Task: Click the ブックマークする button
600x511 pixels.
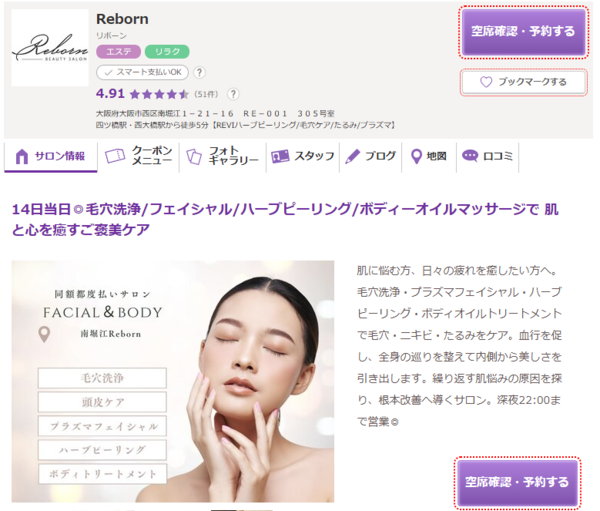Action: [523, 82]
